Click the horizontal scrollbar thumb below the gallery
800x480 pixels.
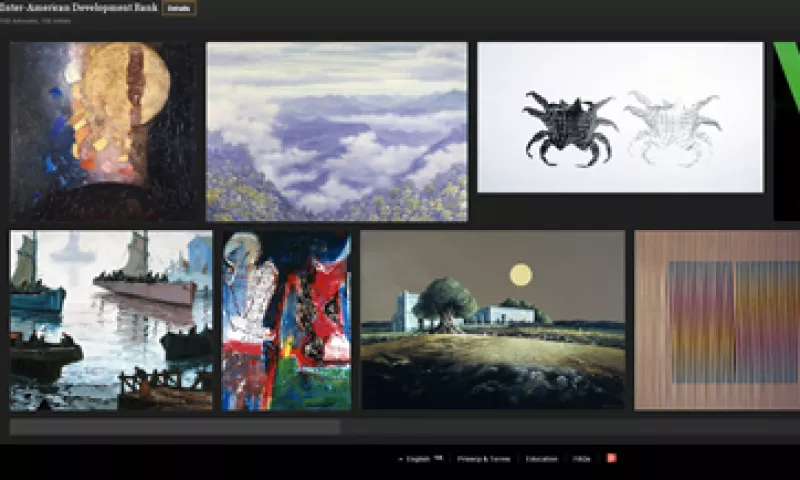(x=175, y=427)
